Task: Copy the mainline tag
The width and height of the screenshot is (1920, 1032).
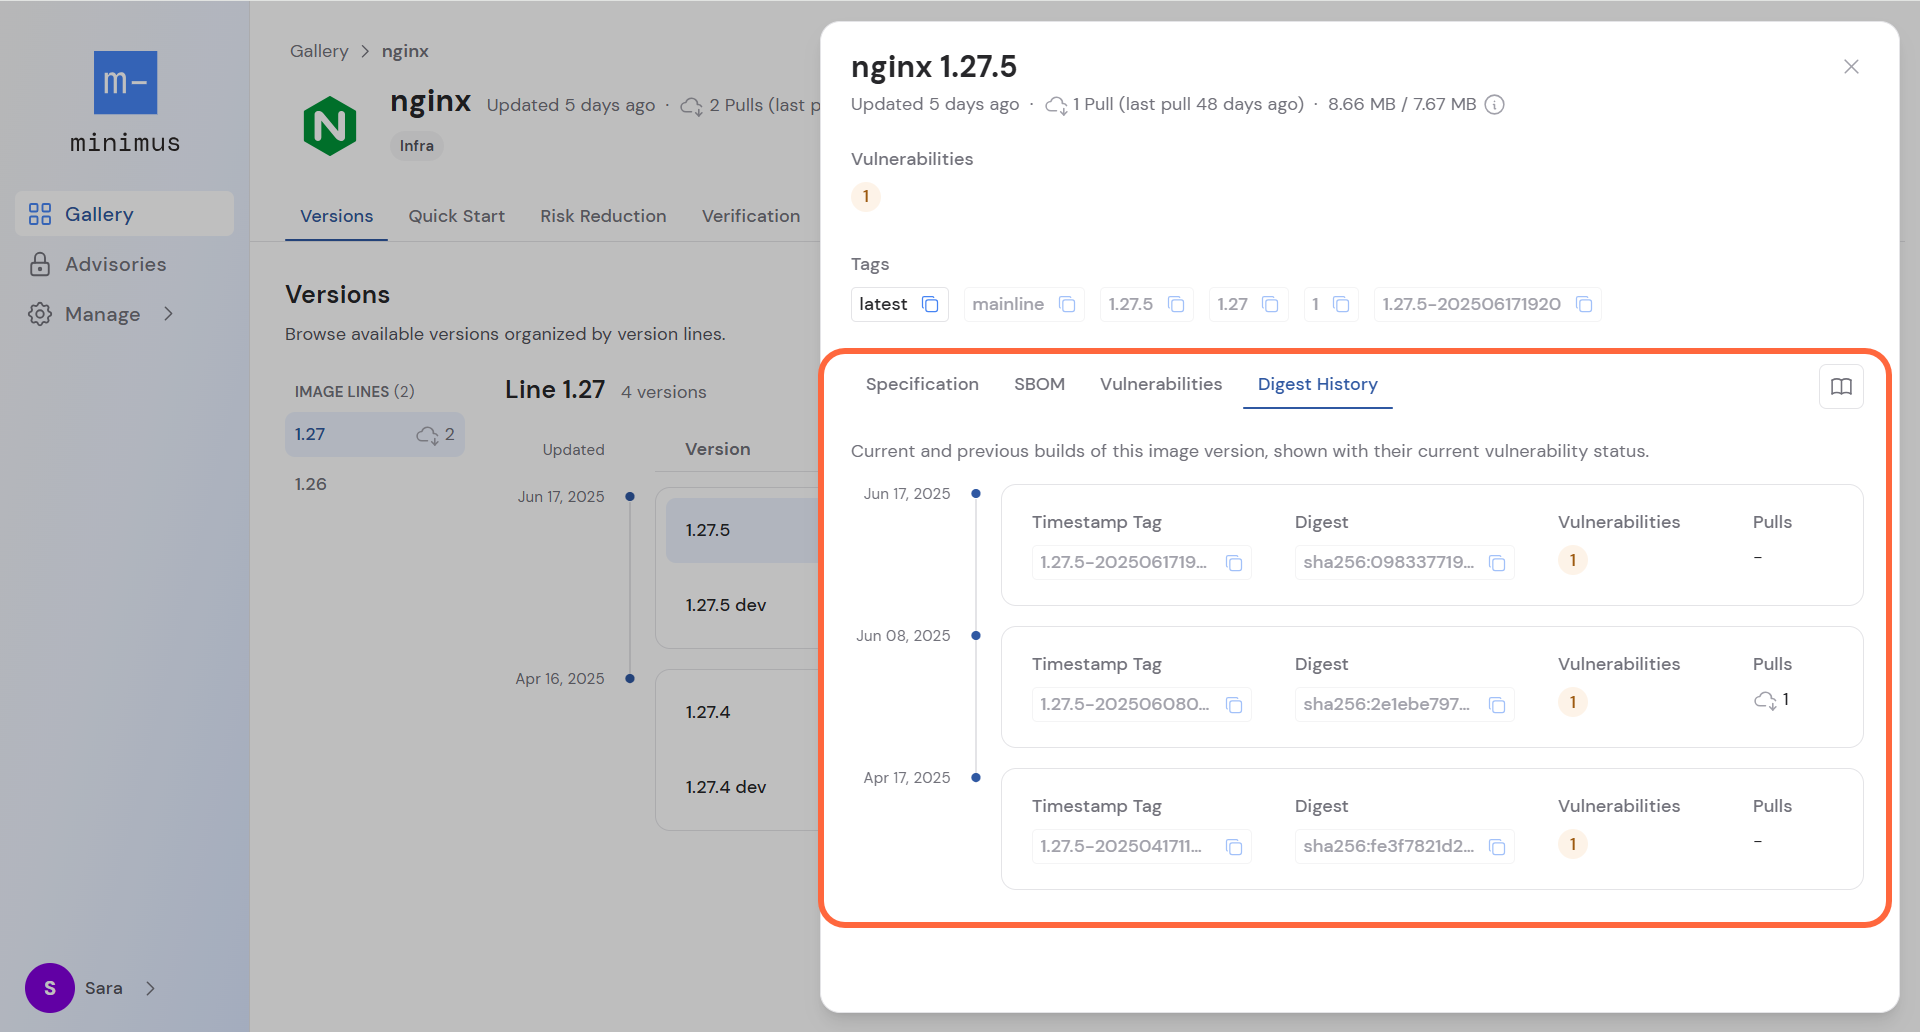Action: click(x=1067, y=304)
